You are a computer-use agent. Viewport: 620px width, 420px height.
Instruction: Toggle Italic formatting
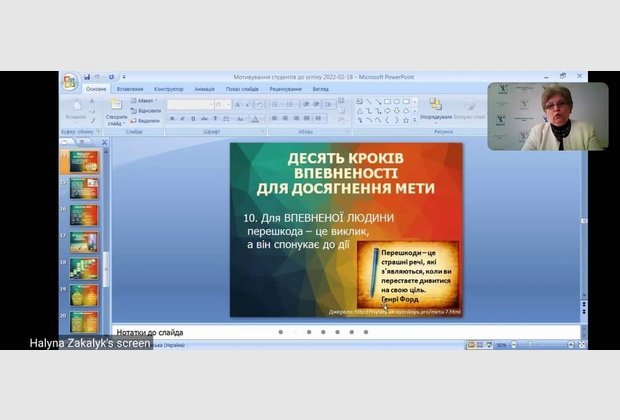tap(182, 119)
